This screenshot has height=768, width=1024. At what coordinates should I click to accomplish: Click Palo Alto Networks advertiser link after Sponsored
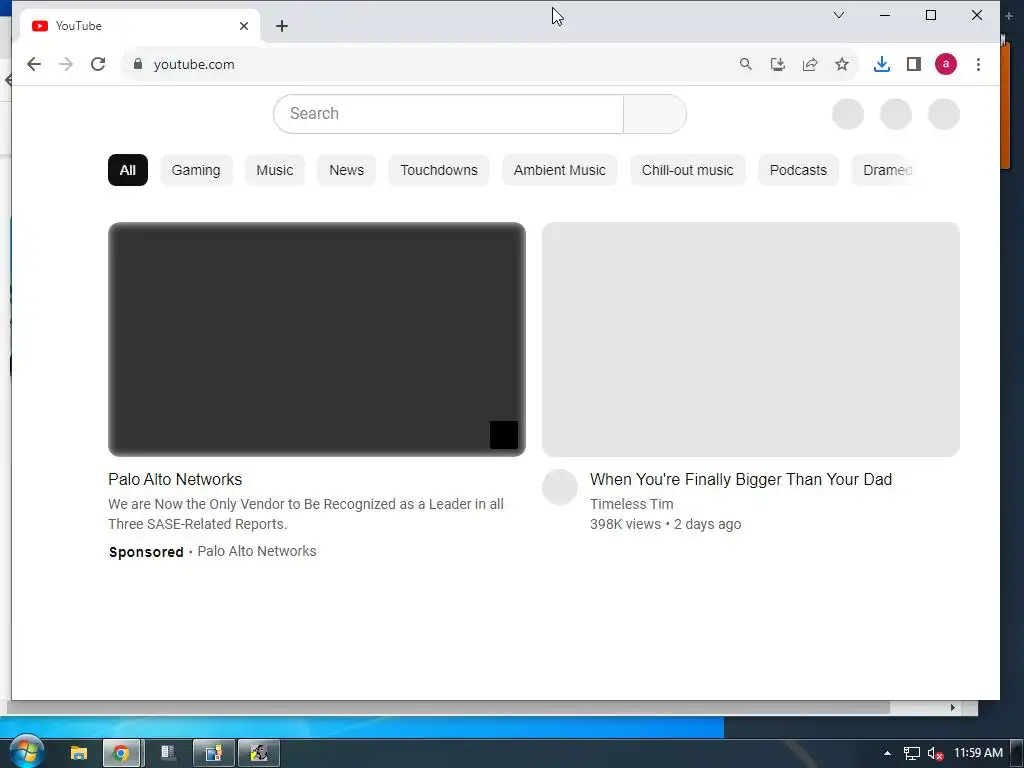pyautogui.click(x=257, y=551)
